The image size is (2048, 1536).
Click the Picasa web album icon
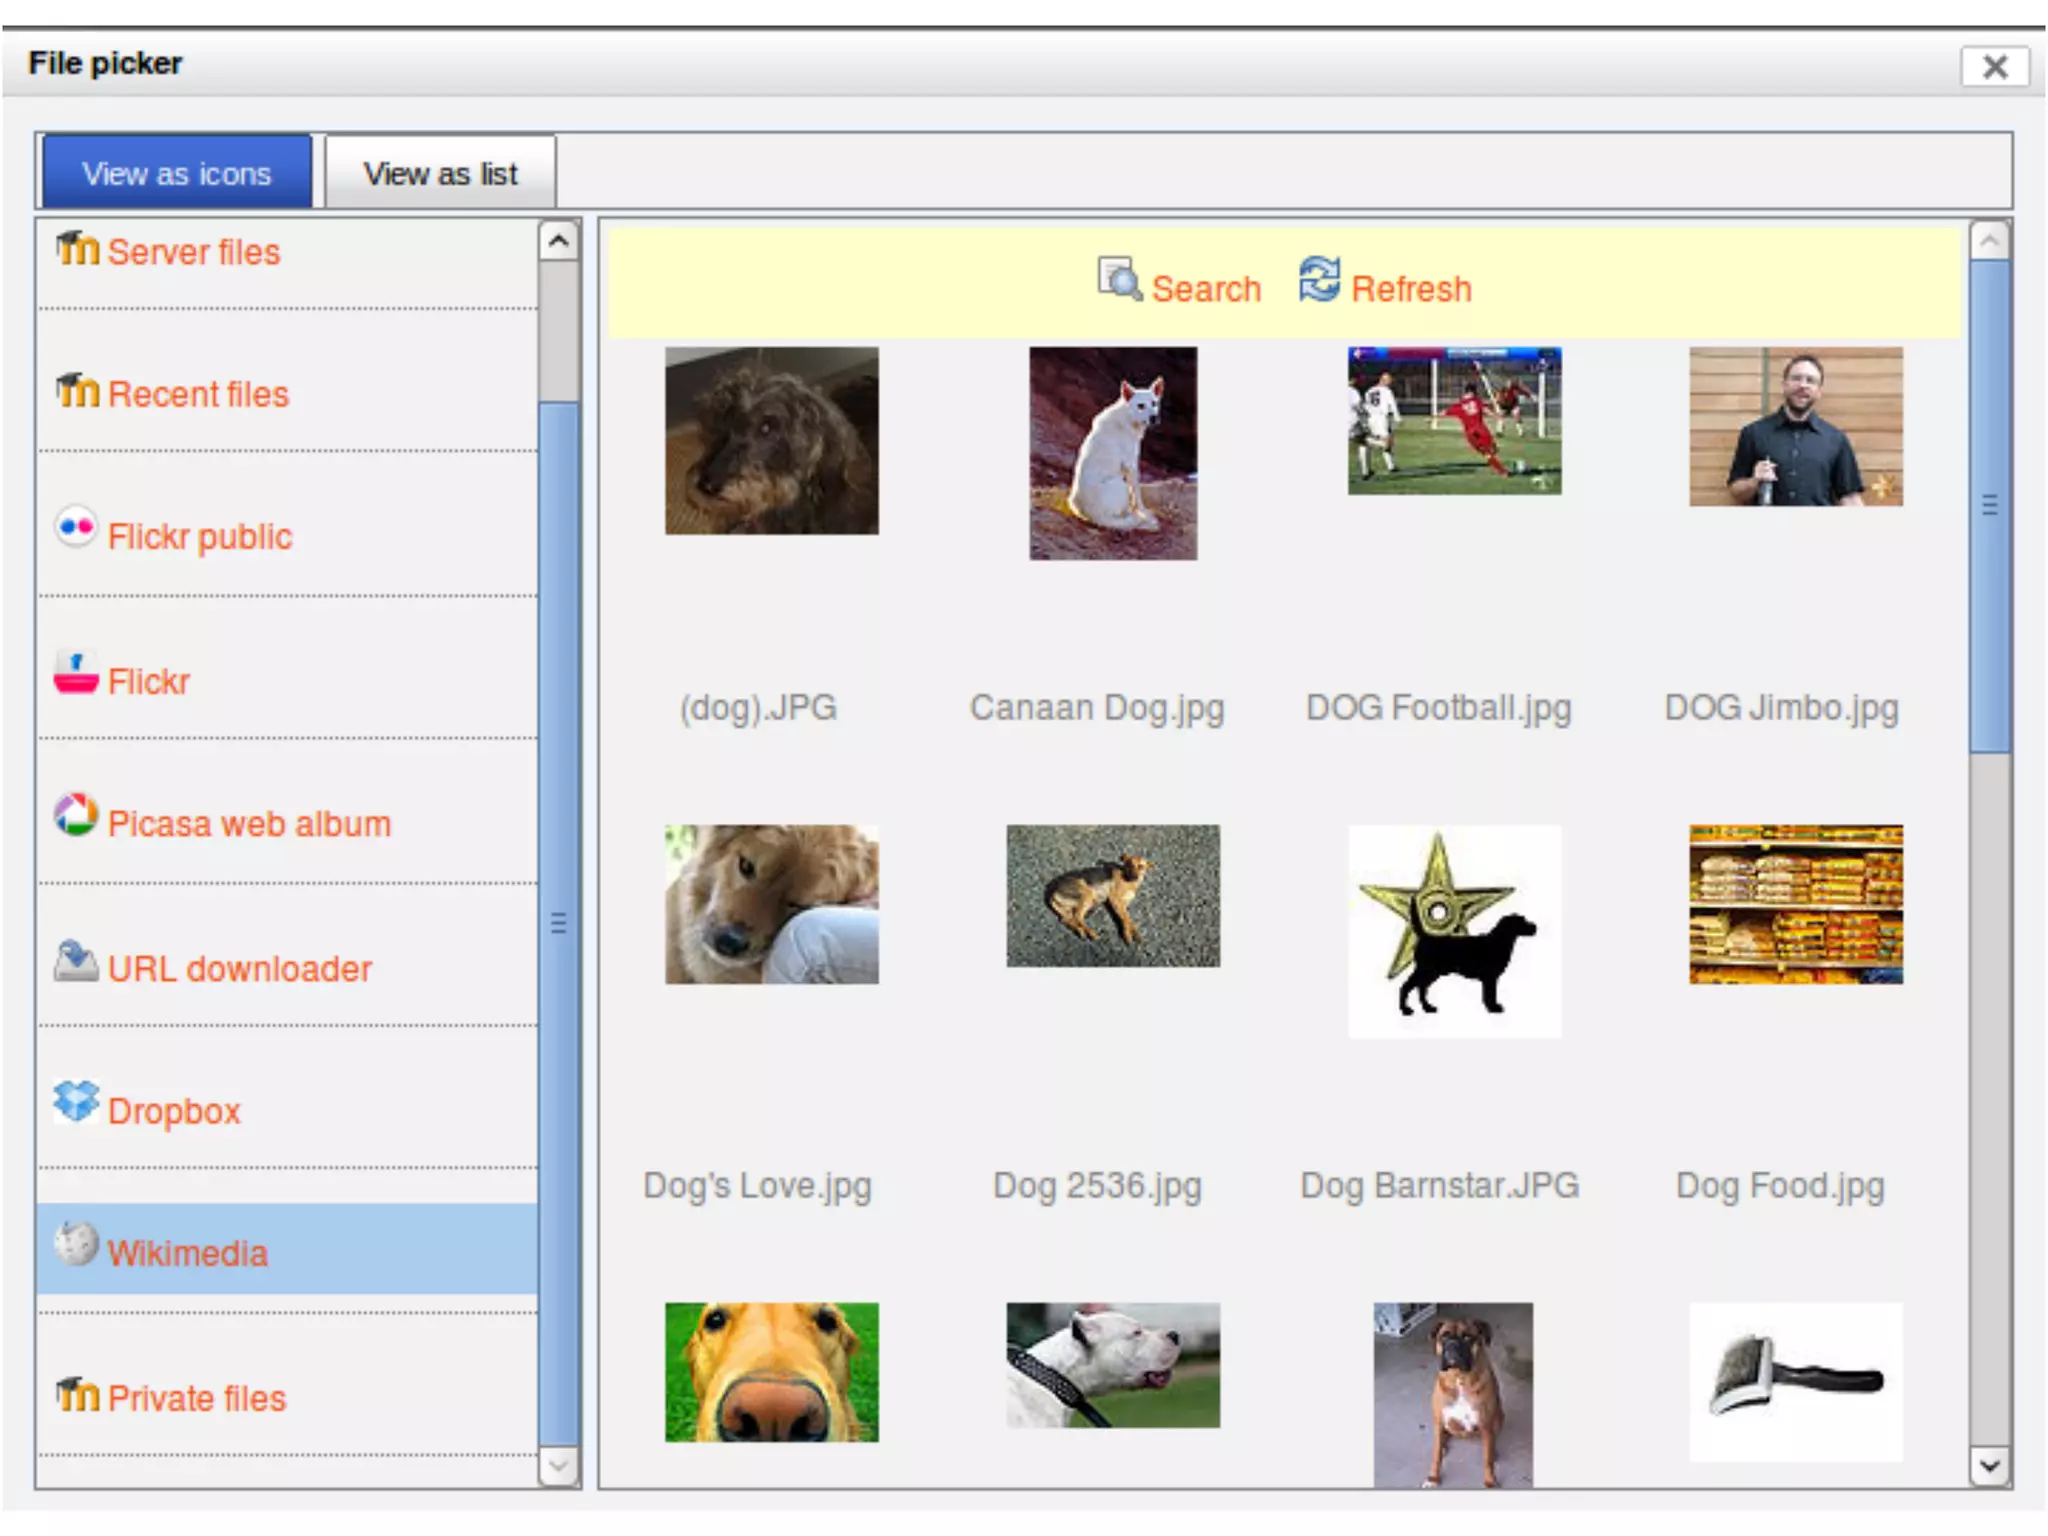pyautogui.click(x=76, y=814)
